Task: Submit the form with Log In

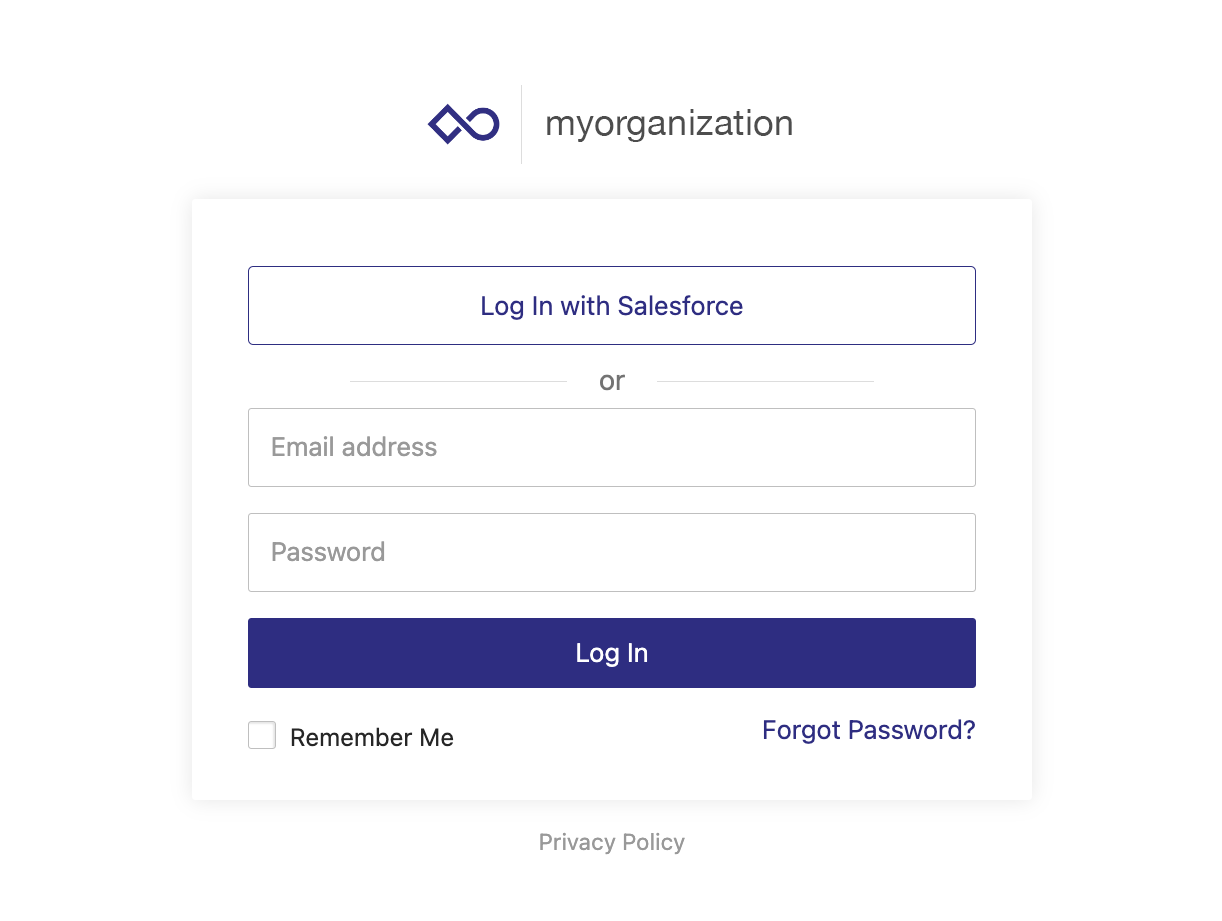Action: coord(611,653)
